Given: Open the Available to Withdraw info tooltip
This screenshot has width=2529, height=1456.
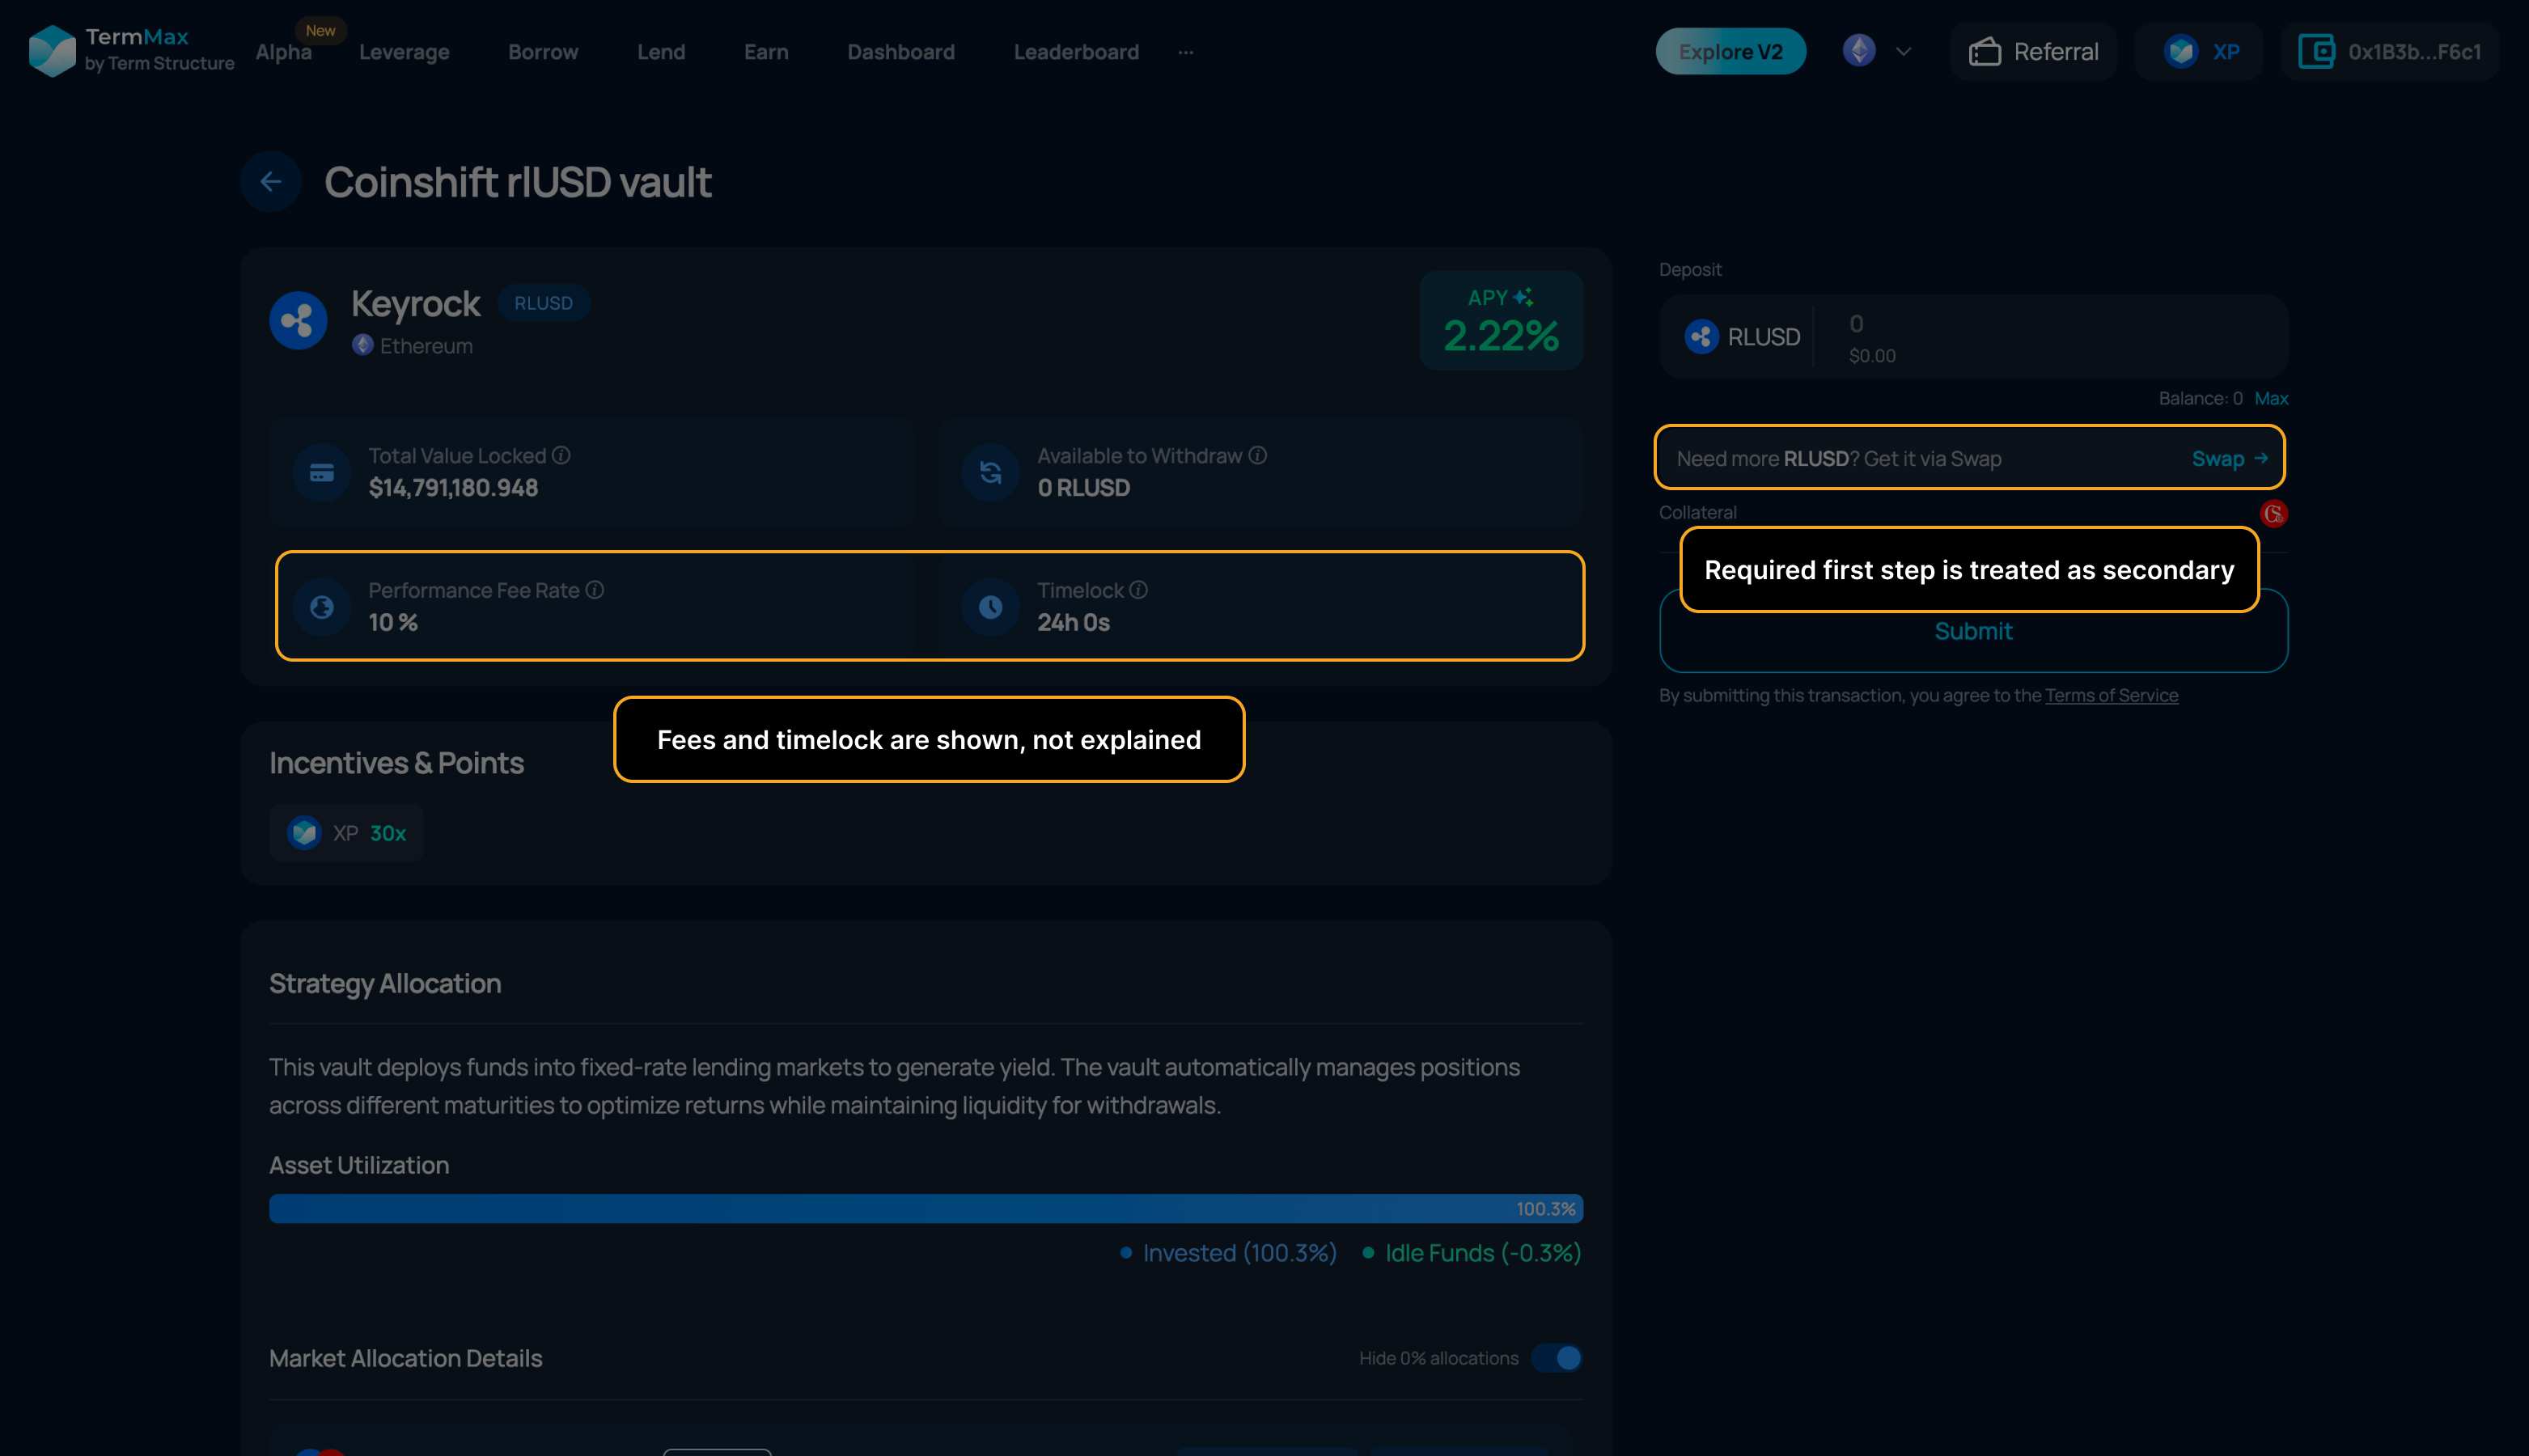Looking at the screenshot, I should point(1258,455).
